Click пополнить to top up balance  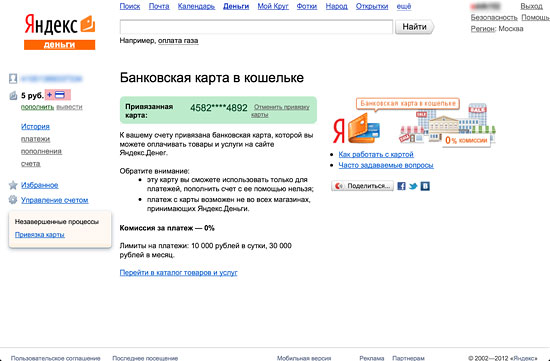tap(38, 107)
